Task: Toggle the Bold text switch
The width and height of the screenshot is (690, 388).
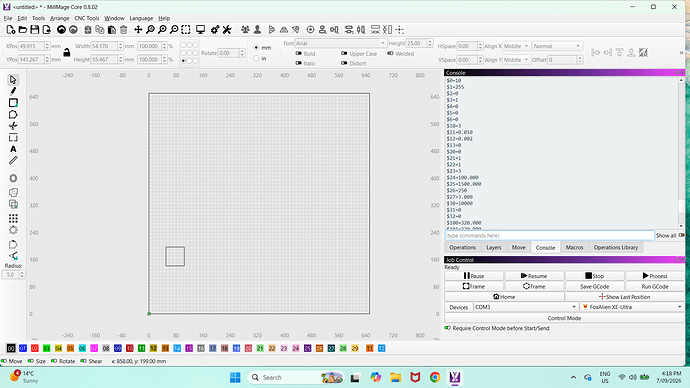Action: [x=298, y=53]
